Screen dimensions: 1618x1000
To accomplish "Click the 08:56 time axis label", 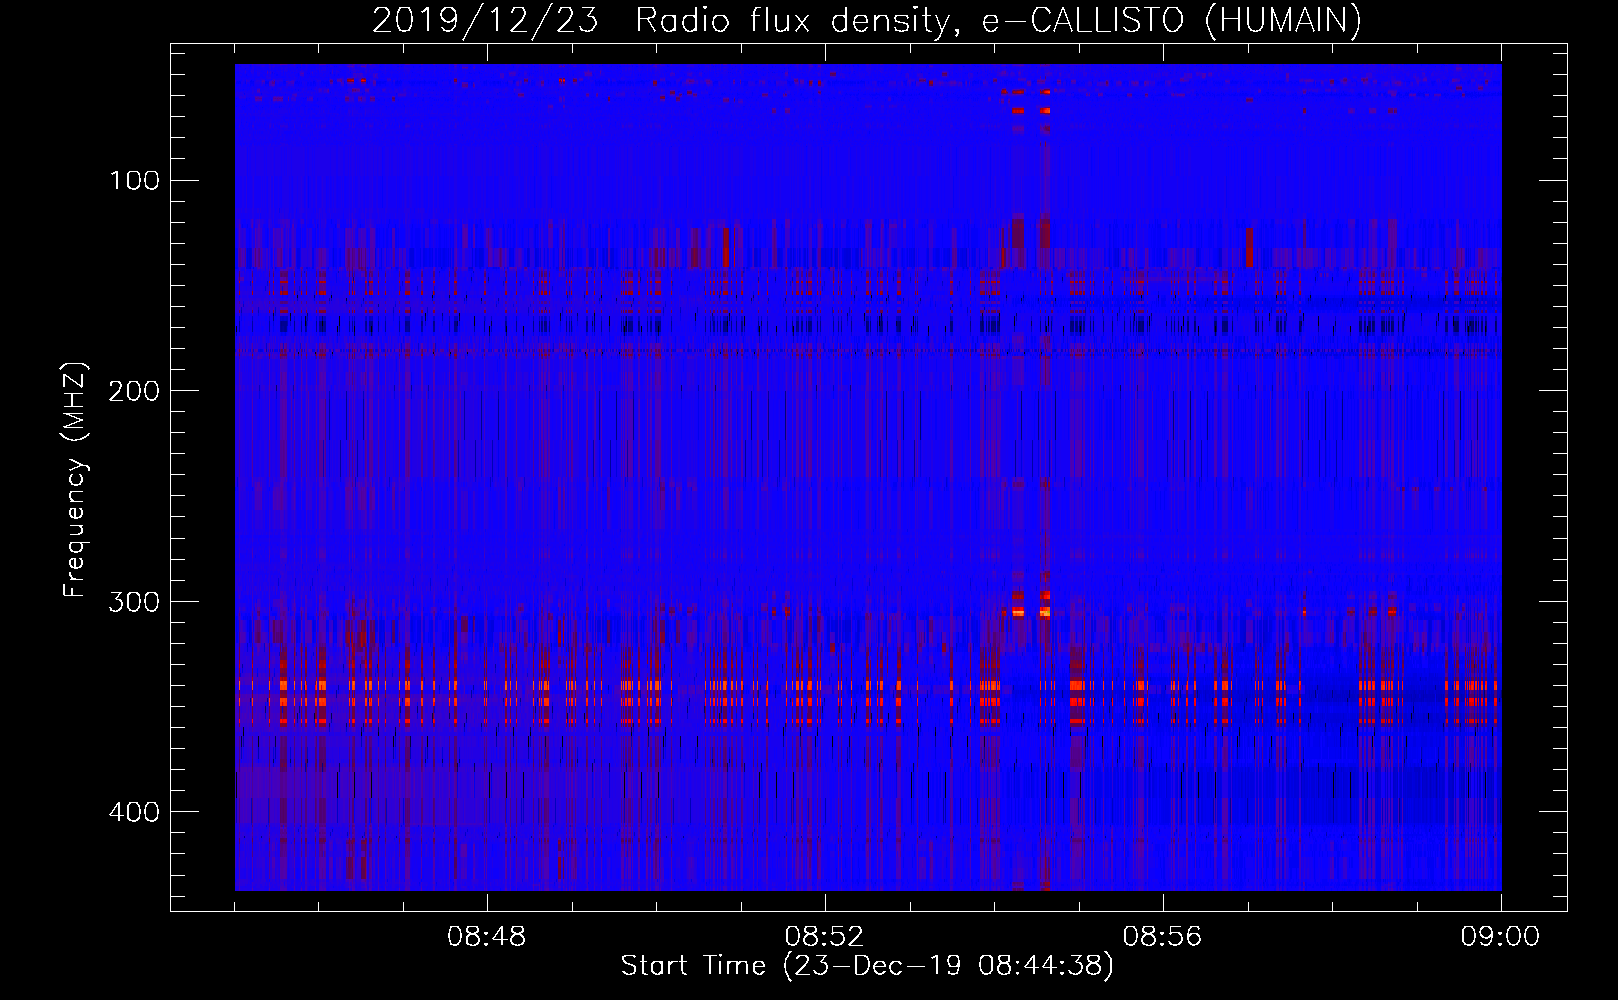I will [x=1163, y=938].
